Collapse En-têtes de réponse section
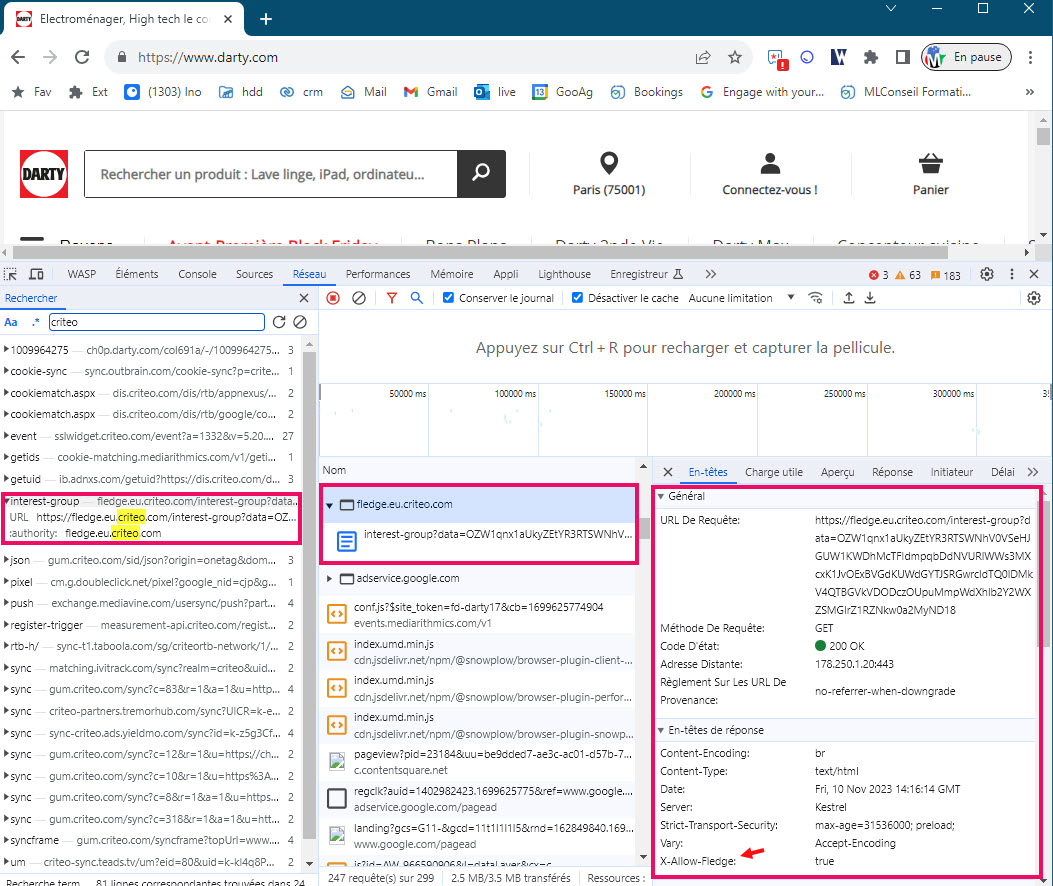The height and width of the screenshot is (886, 1053). click(x=661, y=730)
